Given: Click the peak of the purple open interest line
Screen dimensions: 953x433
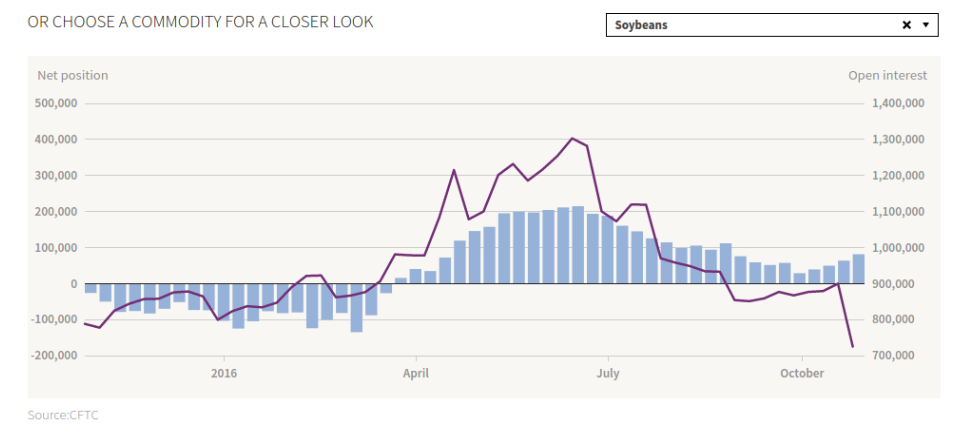Looking at the screenshot, I should 571,139.
